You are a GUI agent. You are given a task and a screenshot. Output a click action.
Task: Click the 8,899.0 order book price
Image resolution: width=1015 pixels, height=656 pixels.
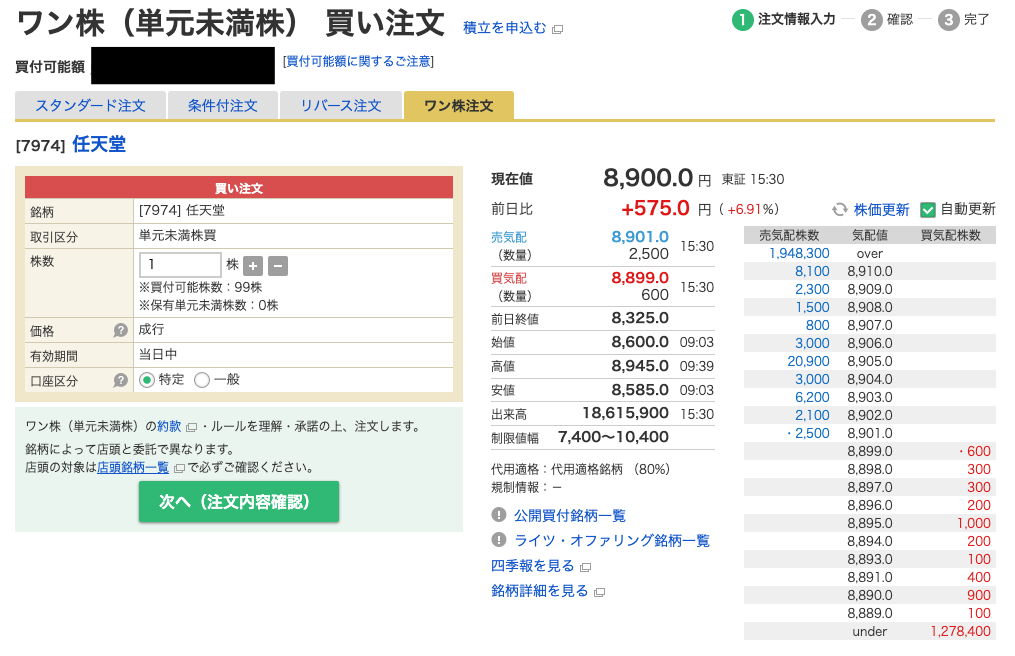(870, 451)
